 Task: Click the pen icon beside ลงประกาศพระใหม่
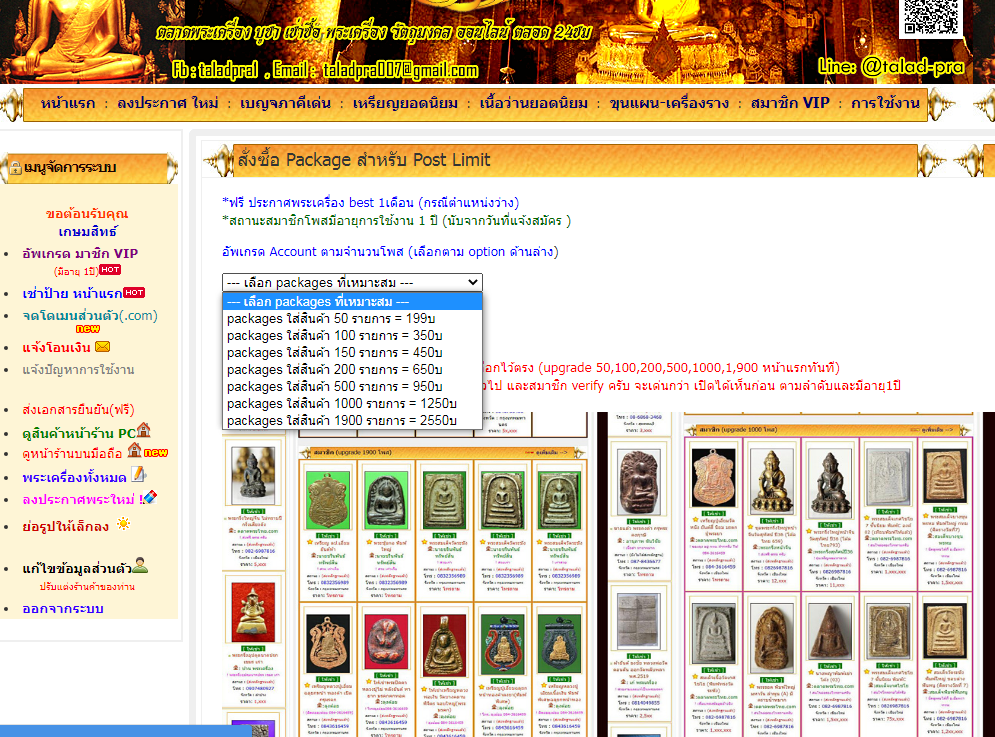[x=149, y=498]
